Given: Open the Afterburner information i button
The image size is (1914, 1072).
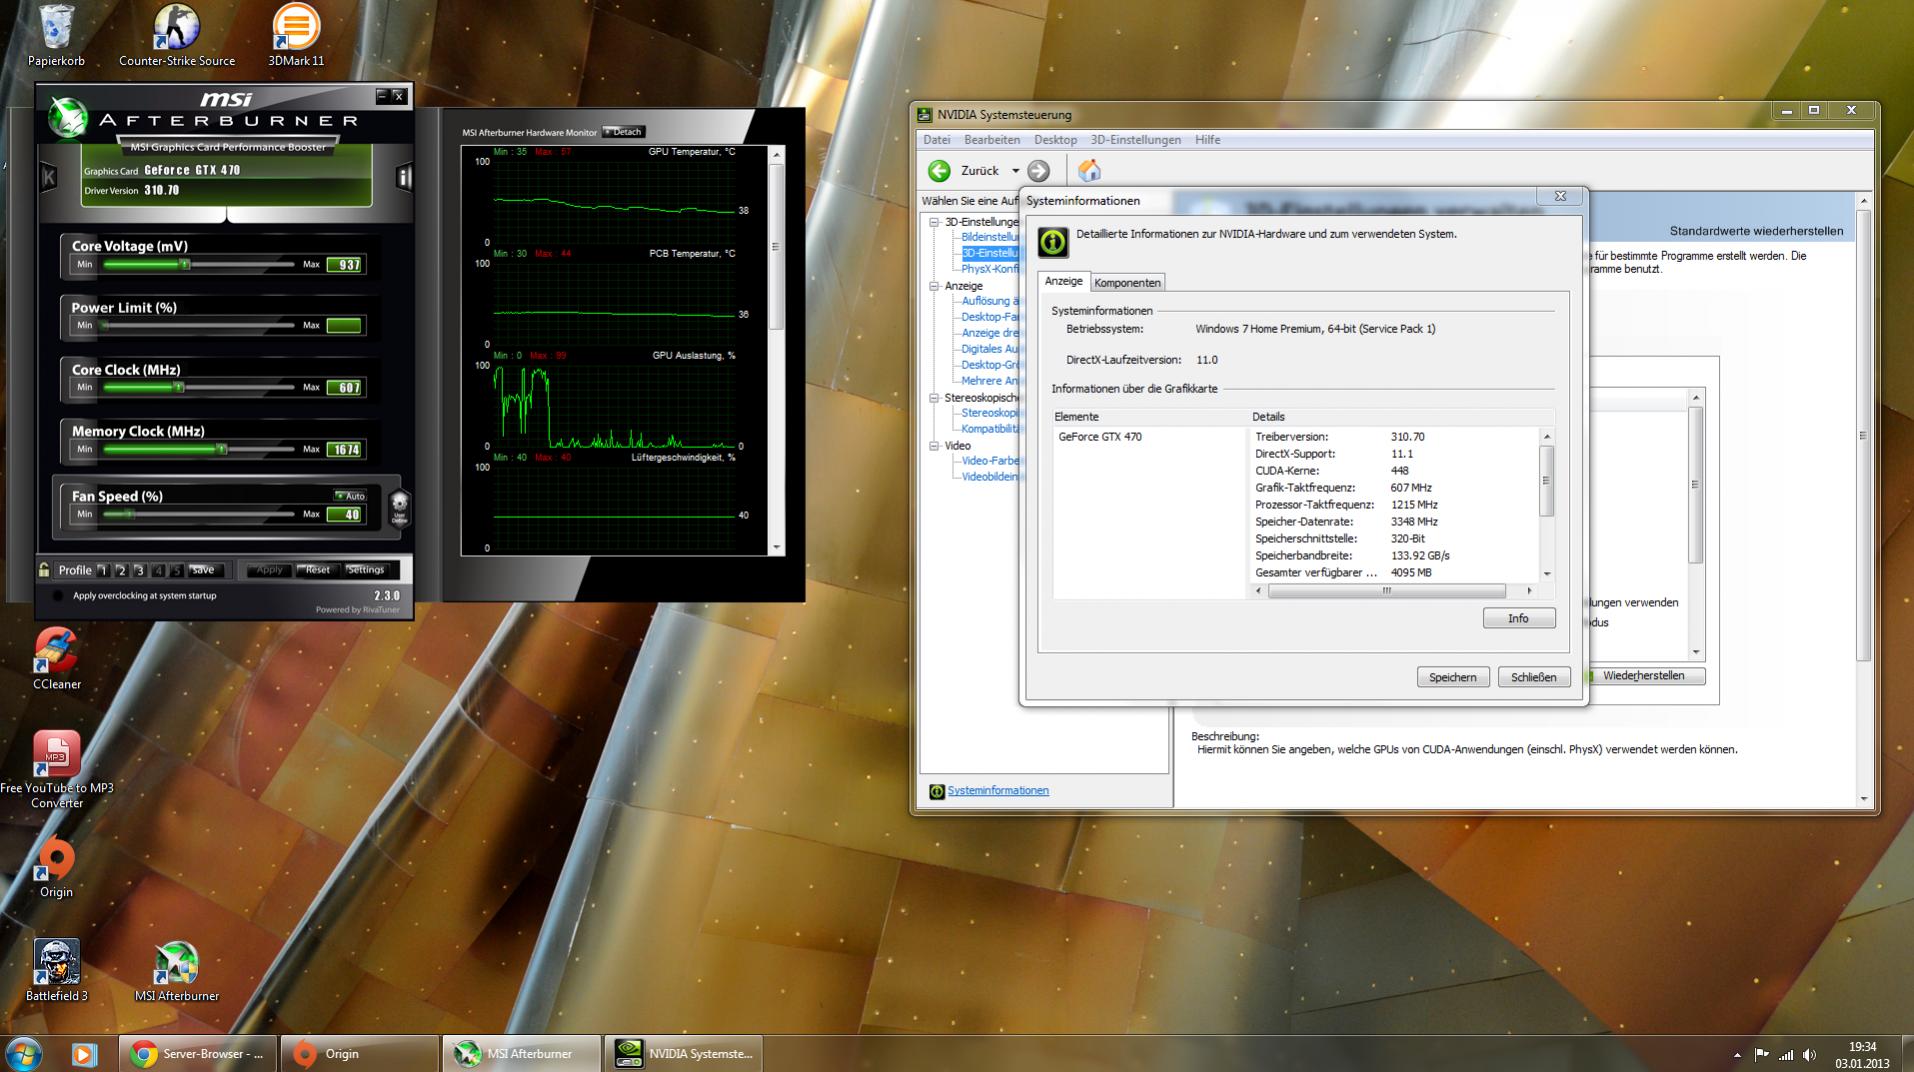Looking at the screenshot, I should coord(404,177).
